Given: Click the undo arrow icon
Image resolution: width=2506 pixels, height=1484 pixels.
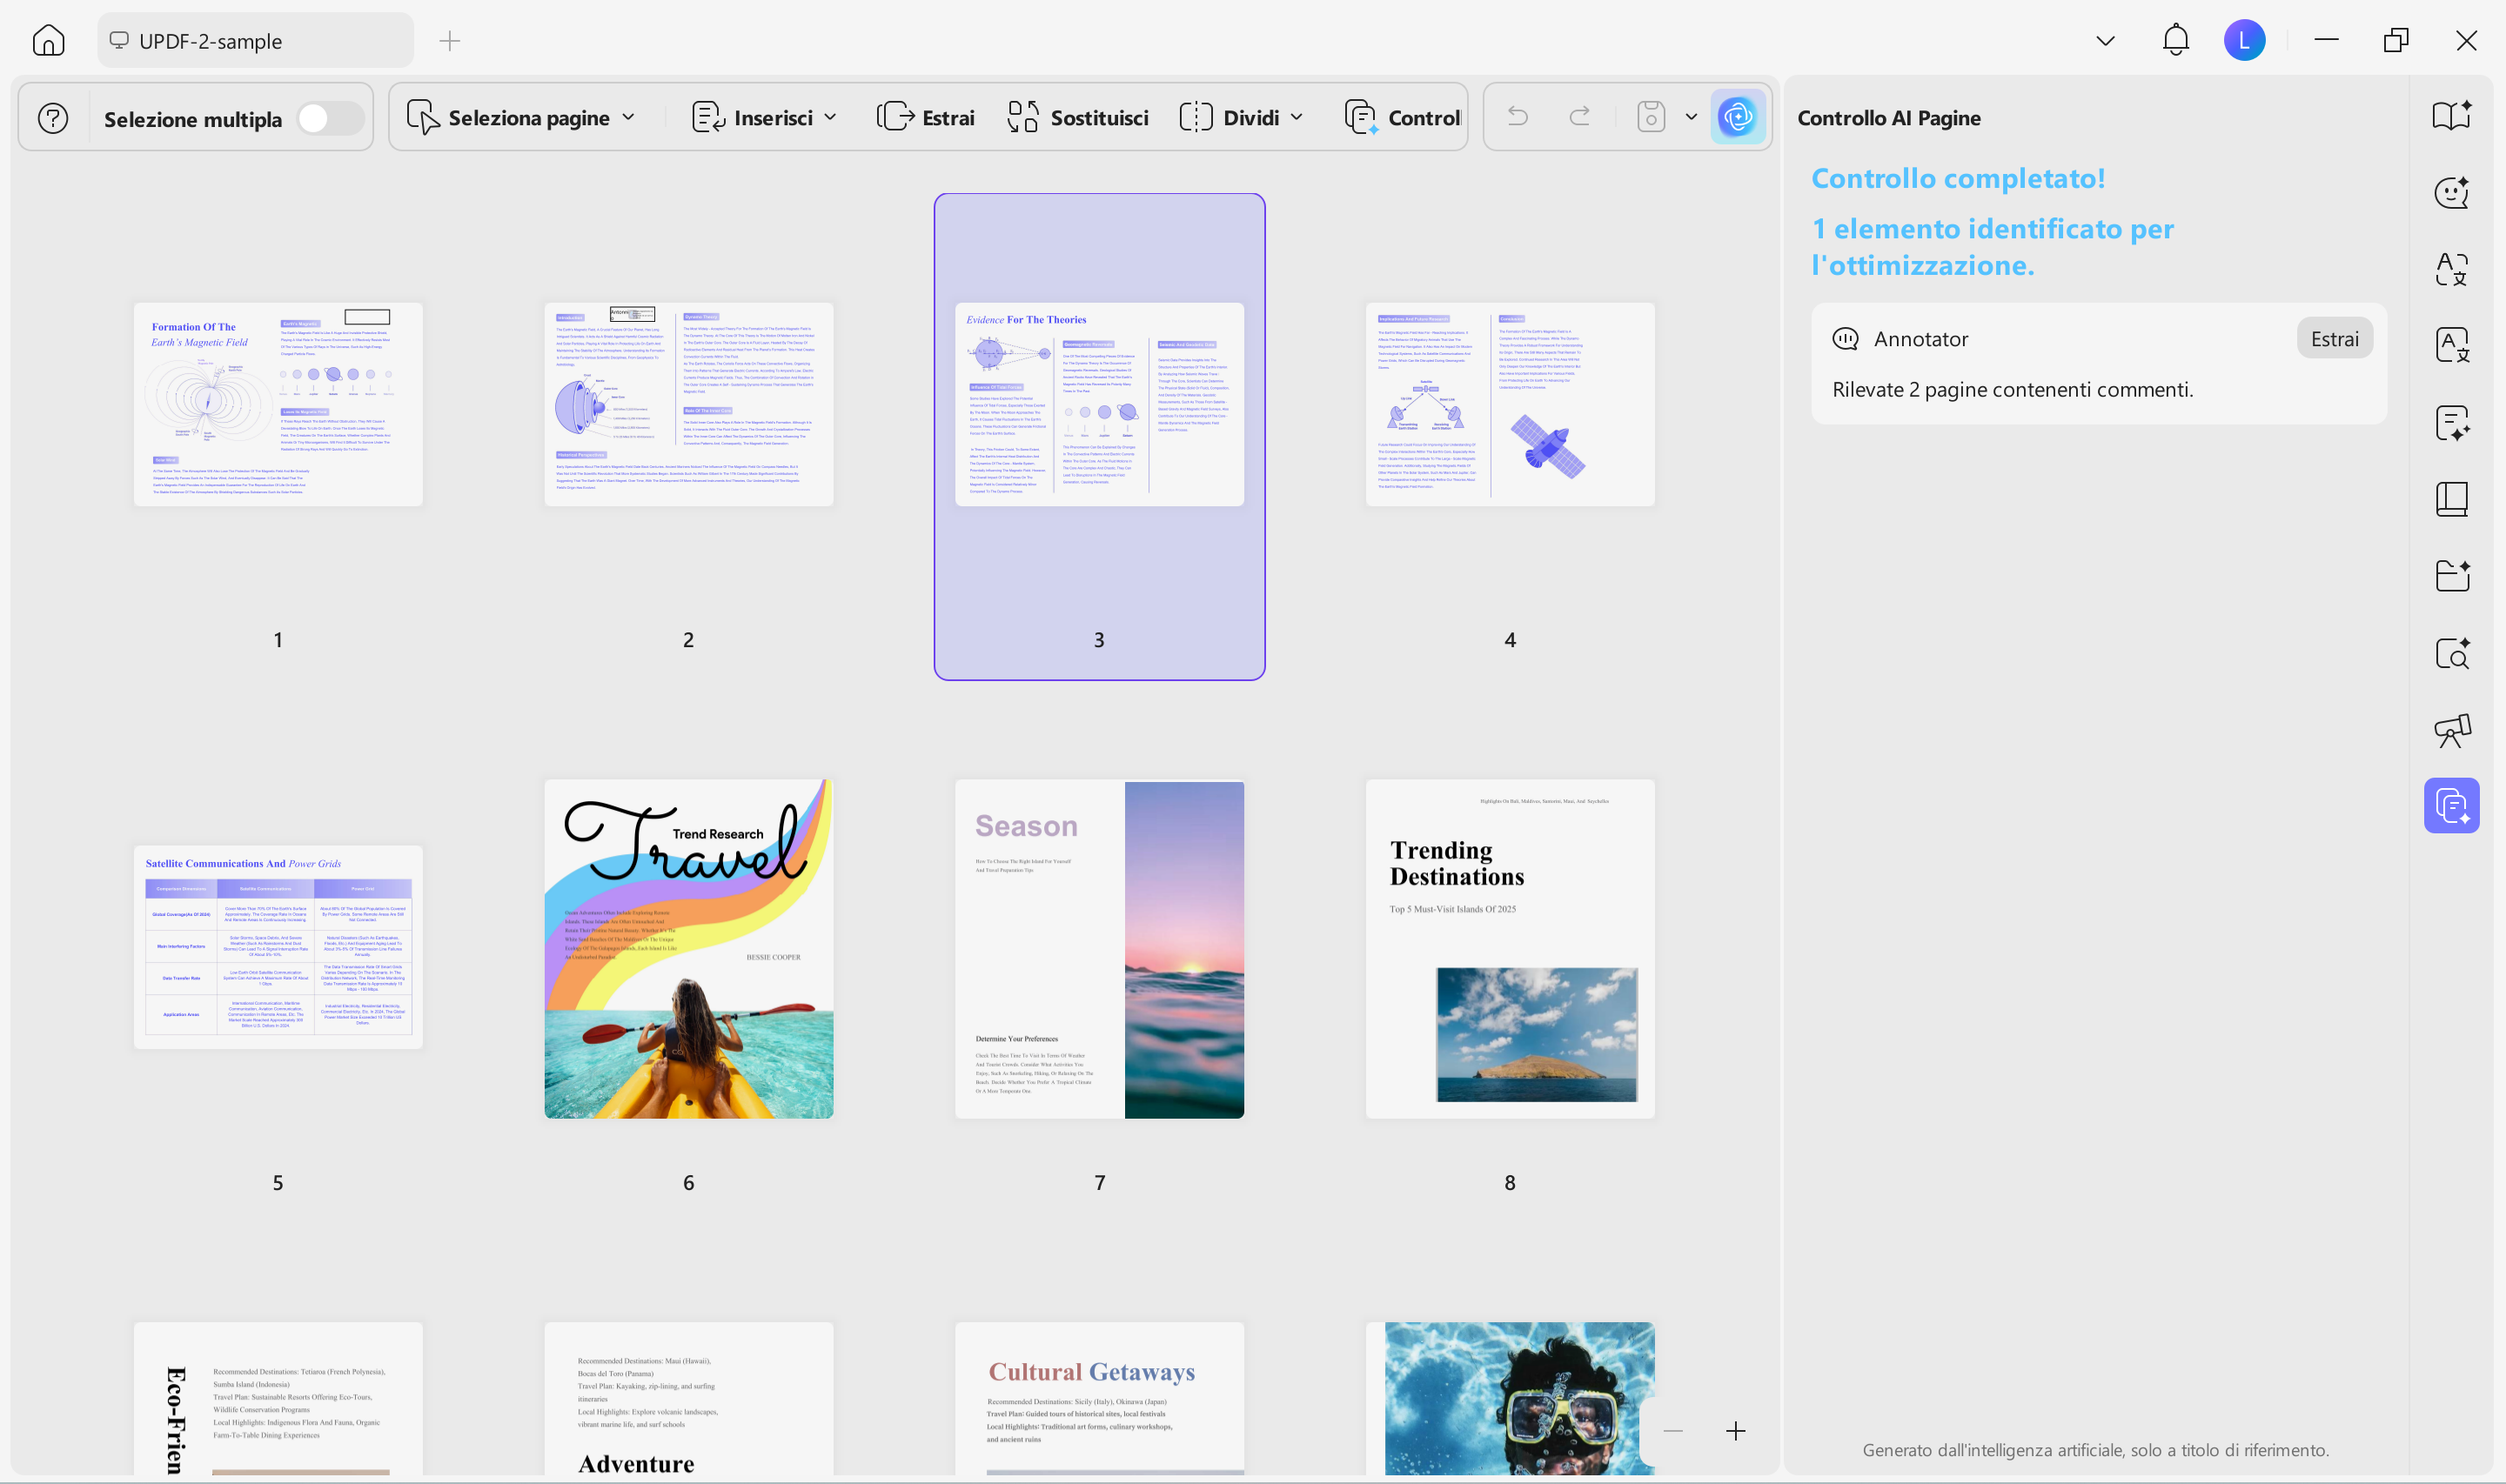Looking at the screenshot, I should [1517, 117].
